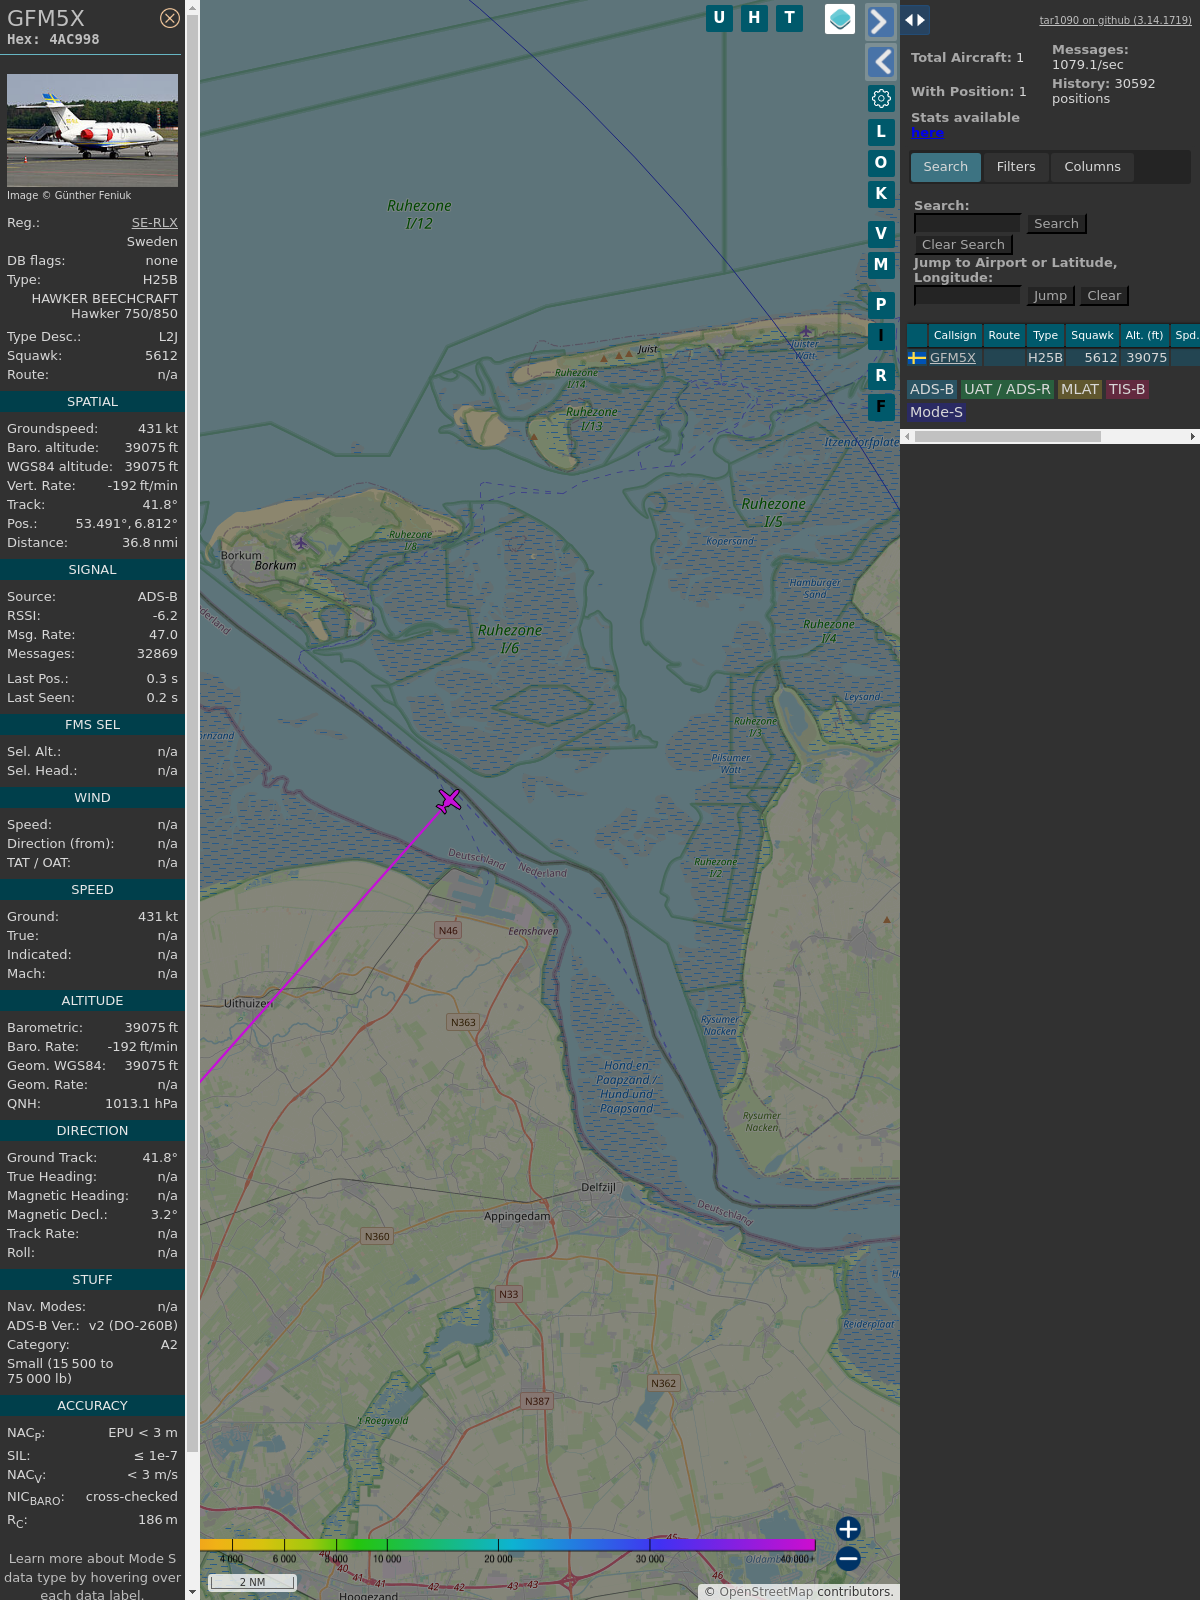Toggle the T map button

click(x=790, y=18)
